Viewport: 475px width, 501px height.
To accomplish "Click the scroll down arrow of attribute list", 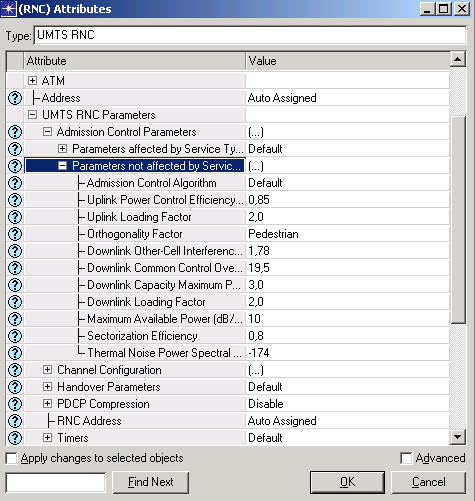I will 458,437.
